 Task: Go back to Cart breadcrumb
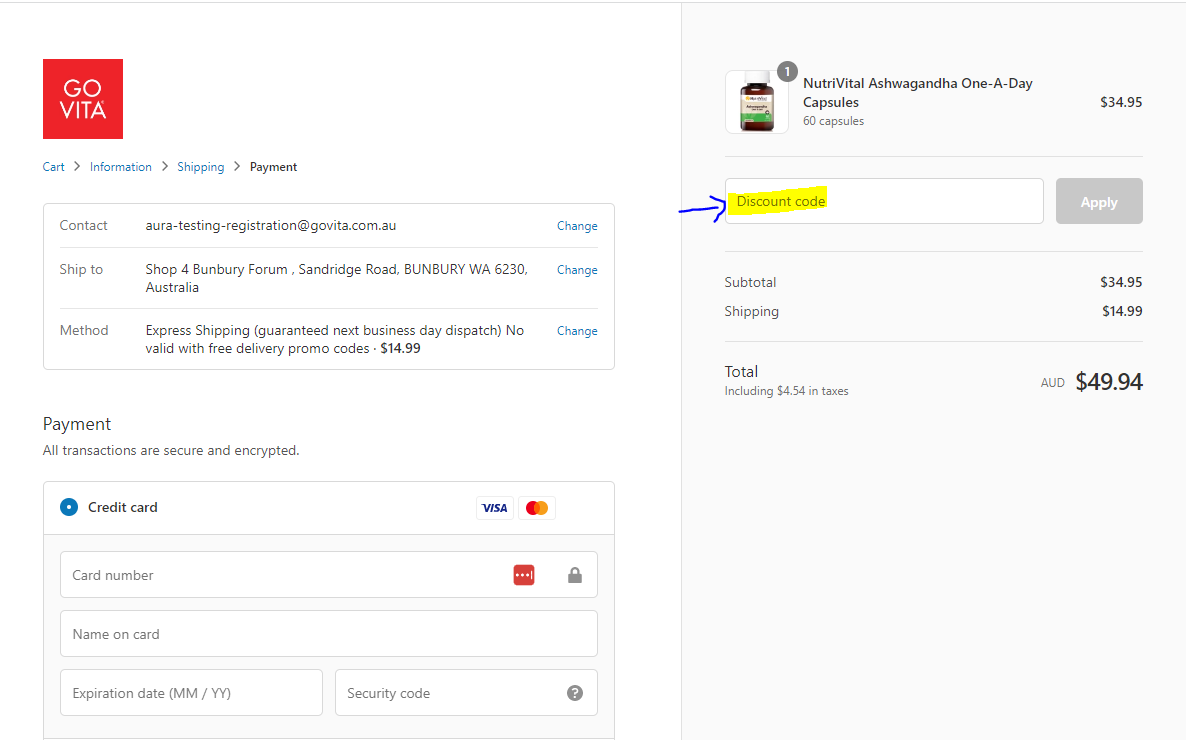[54, 167]
